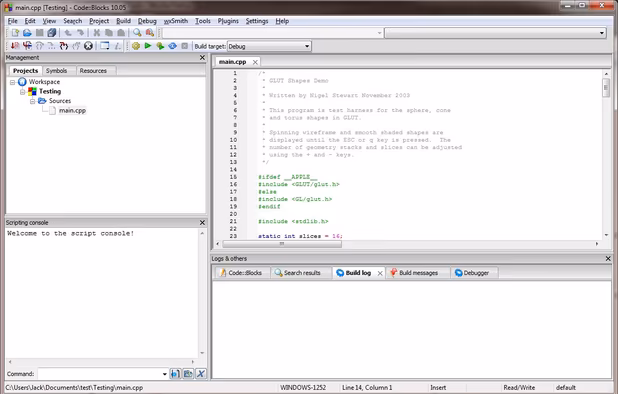Switch to the Search results tab
This screenshot has height=394, width=618.
(302, 273)
